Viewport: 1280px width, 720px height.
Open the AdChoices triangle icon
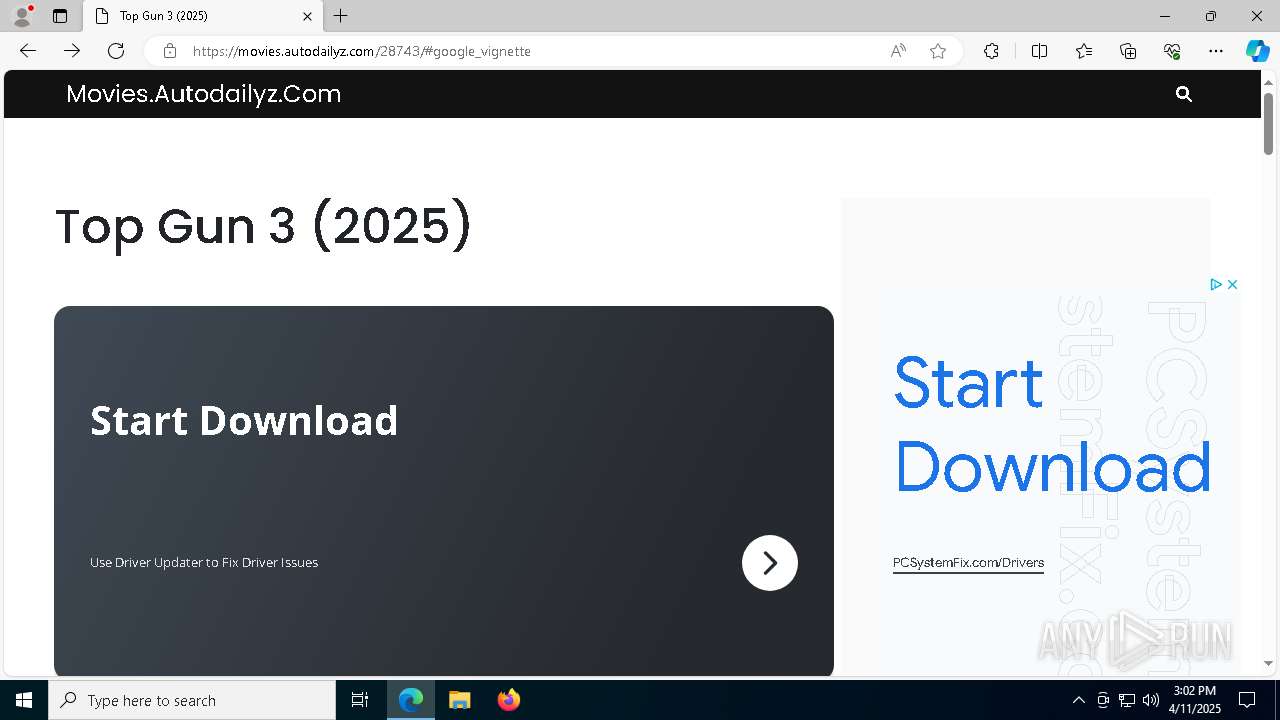click(1216, 285)
